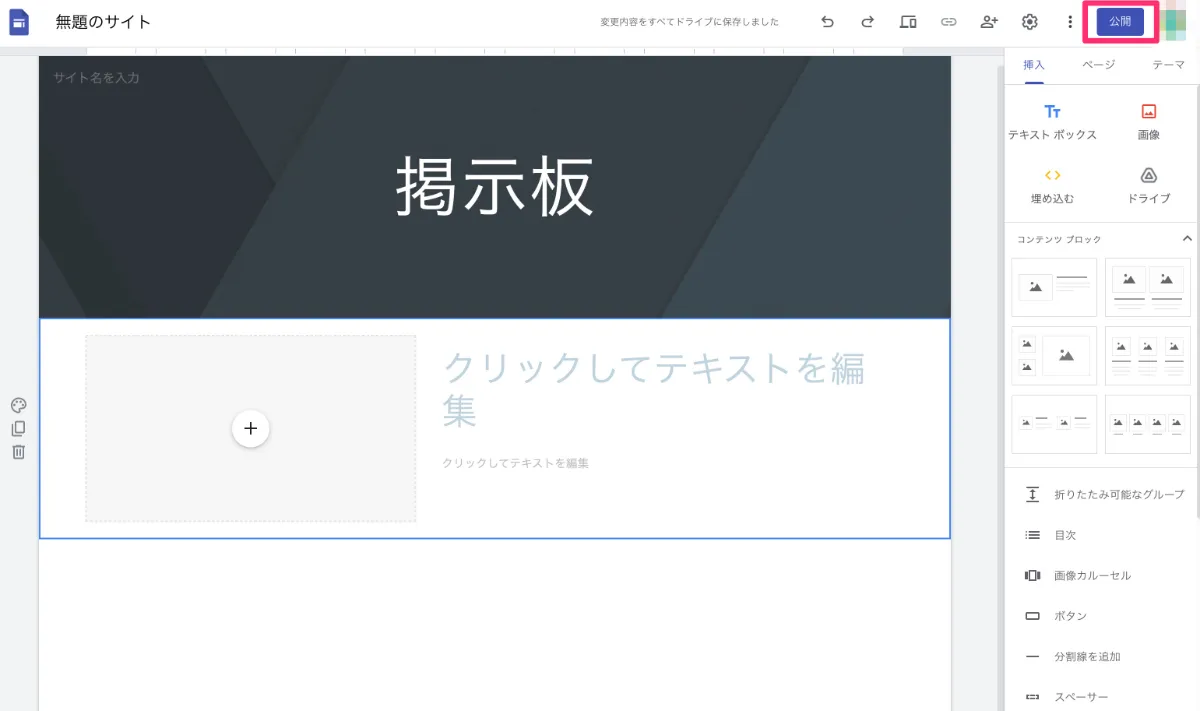Undo the last change
1200x711 pixels.
coord(827,21)
